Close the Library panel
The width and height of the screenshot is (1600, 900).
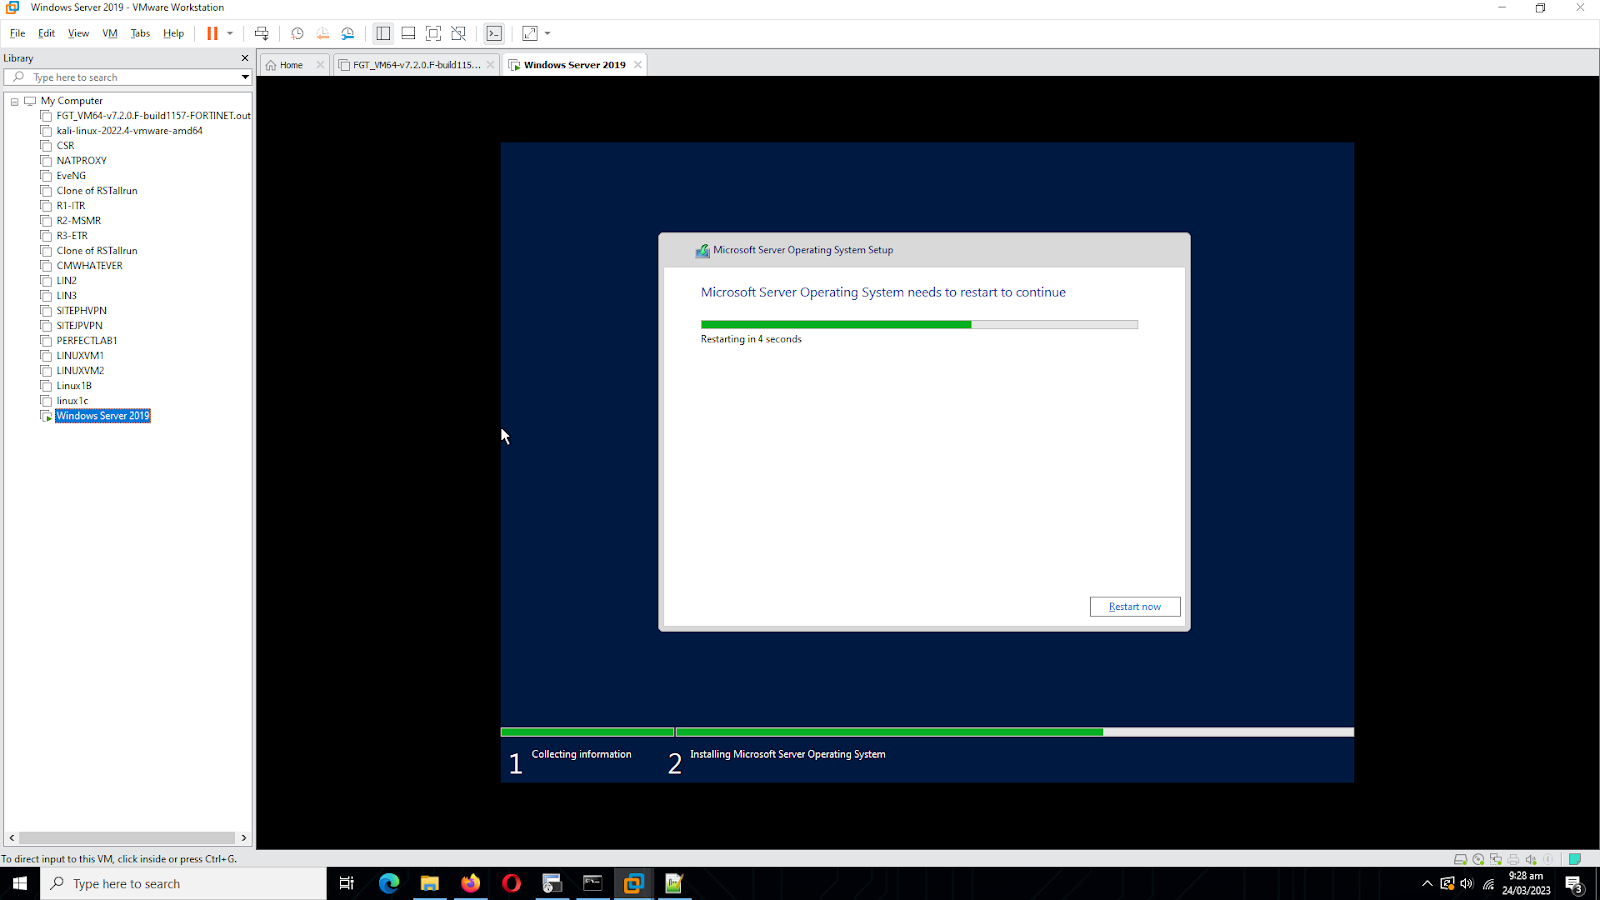(245, 58)
